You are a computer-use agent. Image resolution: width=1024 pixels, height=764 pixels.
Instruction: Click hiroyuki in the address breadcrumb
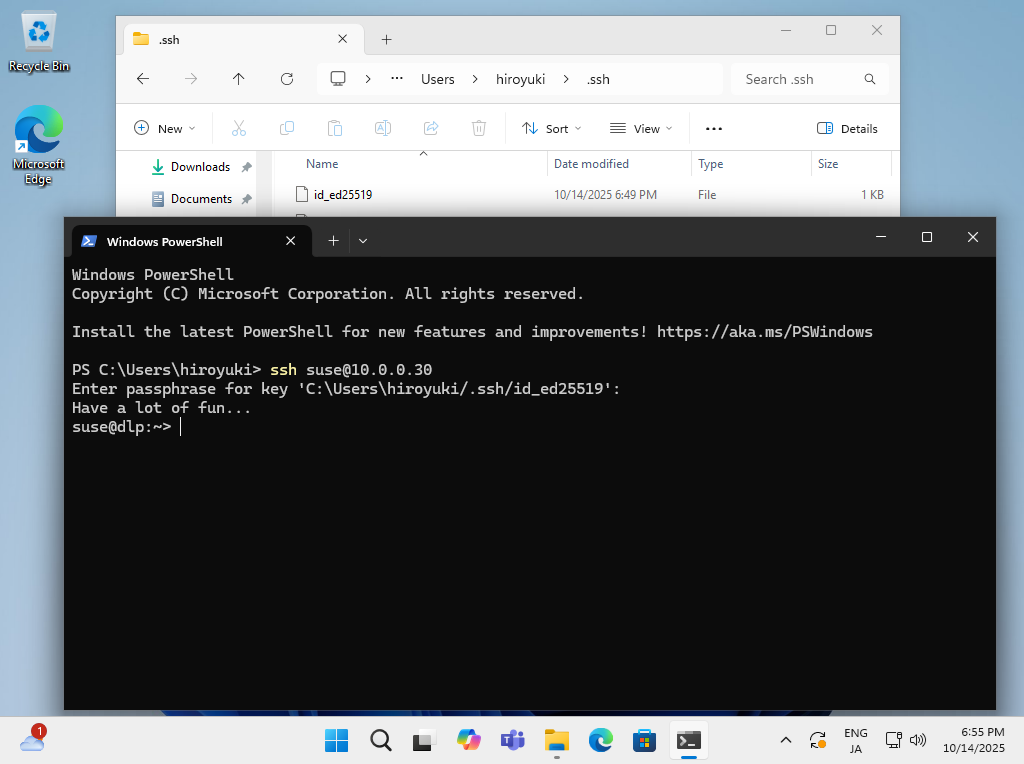(520, 79)
